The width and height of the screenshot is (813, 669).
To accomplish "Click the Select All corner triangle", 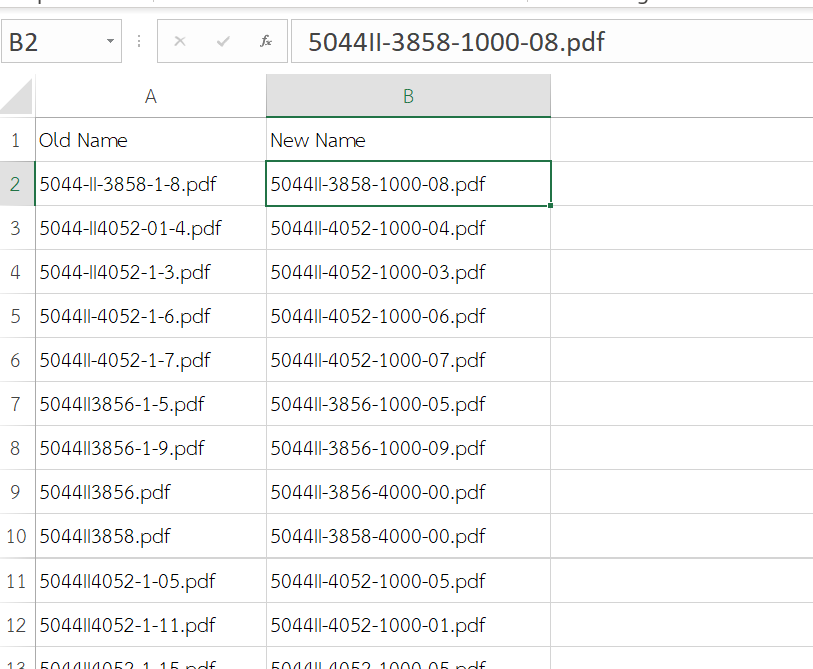I will pos(17,96).
